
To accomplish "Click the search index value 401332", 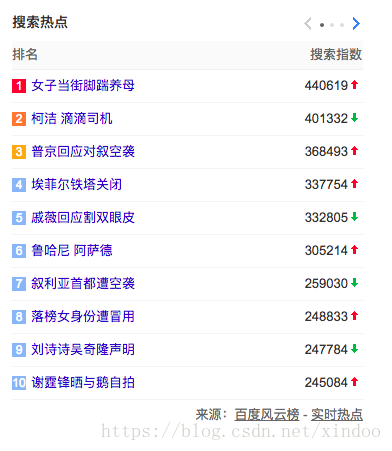I will 326,119.
